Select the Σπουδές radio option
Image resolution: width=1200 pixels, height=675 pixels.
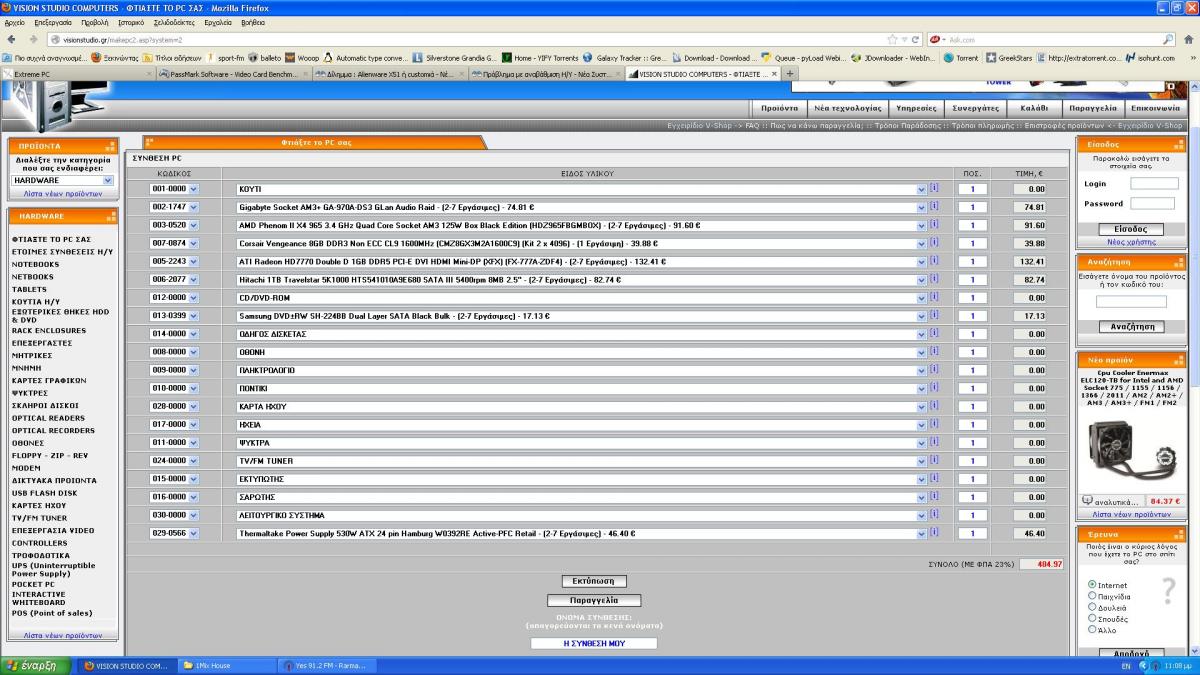click(1092, 618)
